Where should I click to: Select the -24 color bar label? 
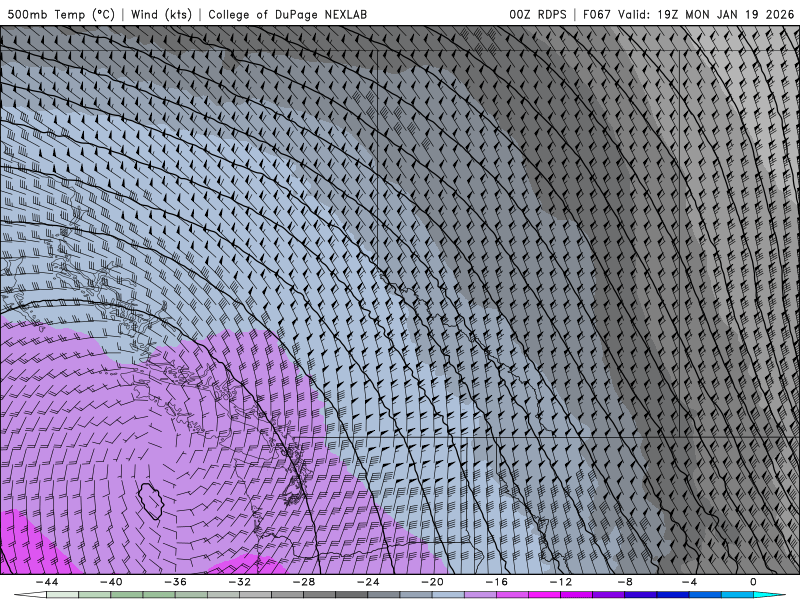[368, 582]
